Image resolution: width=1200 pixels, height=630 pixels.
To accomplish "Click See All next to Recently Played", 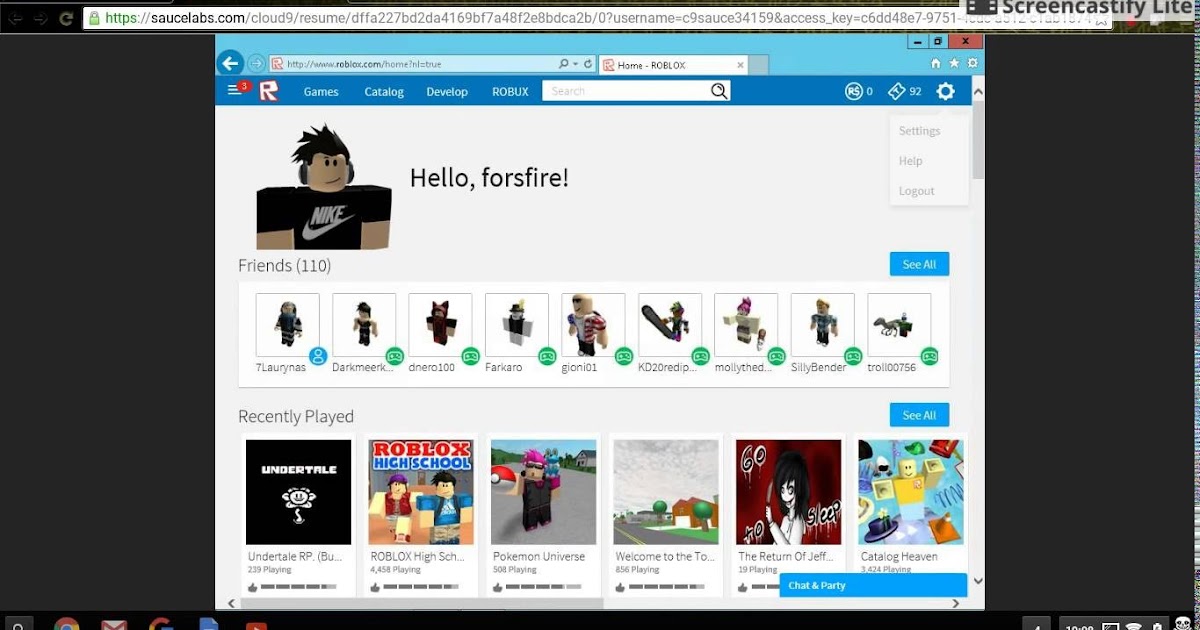I will tap(919, 415).
